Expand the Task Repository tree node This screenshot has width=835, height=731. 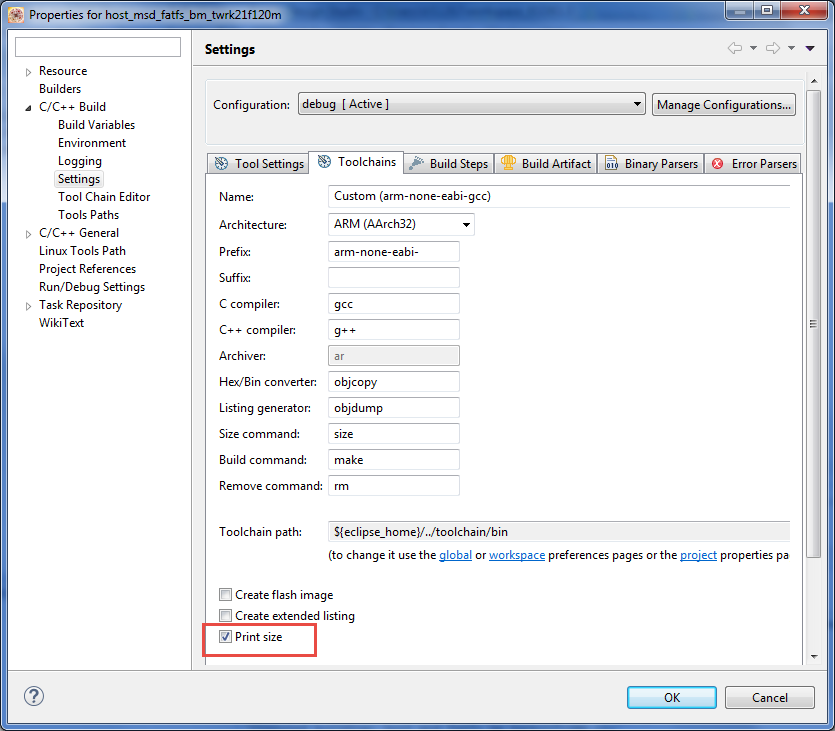(28, 306)
